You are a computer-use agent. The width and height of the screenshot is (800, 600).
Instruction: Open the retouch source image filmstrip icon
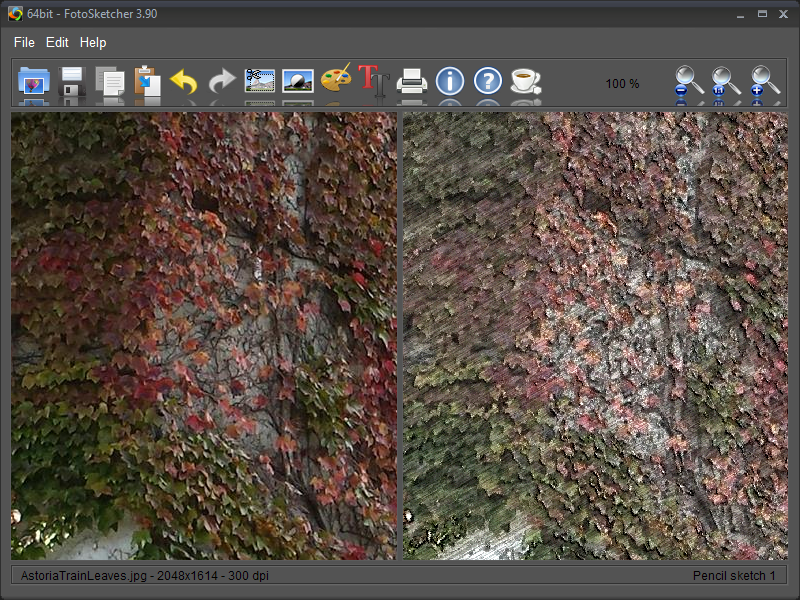(260, 80)
